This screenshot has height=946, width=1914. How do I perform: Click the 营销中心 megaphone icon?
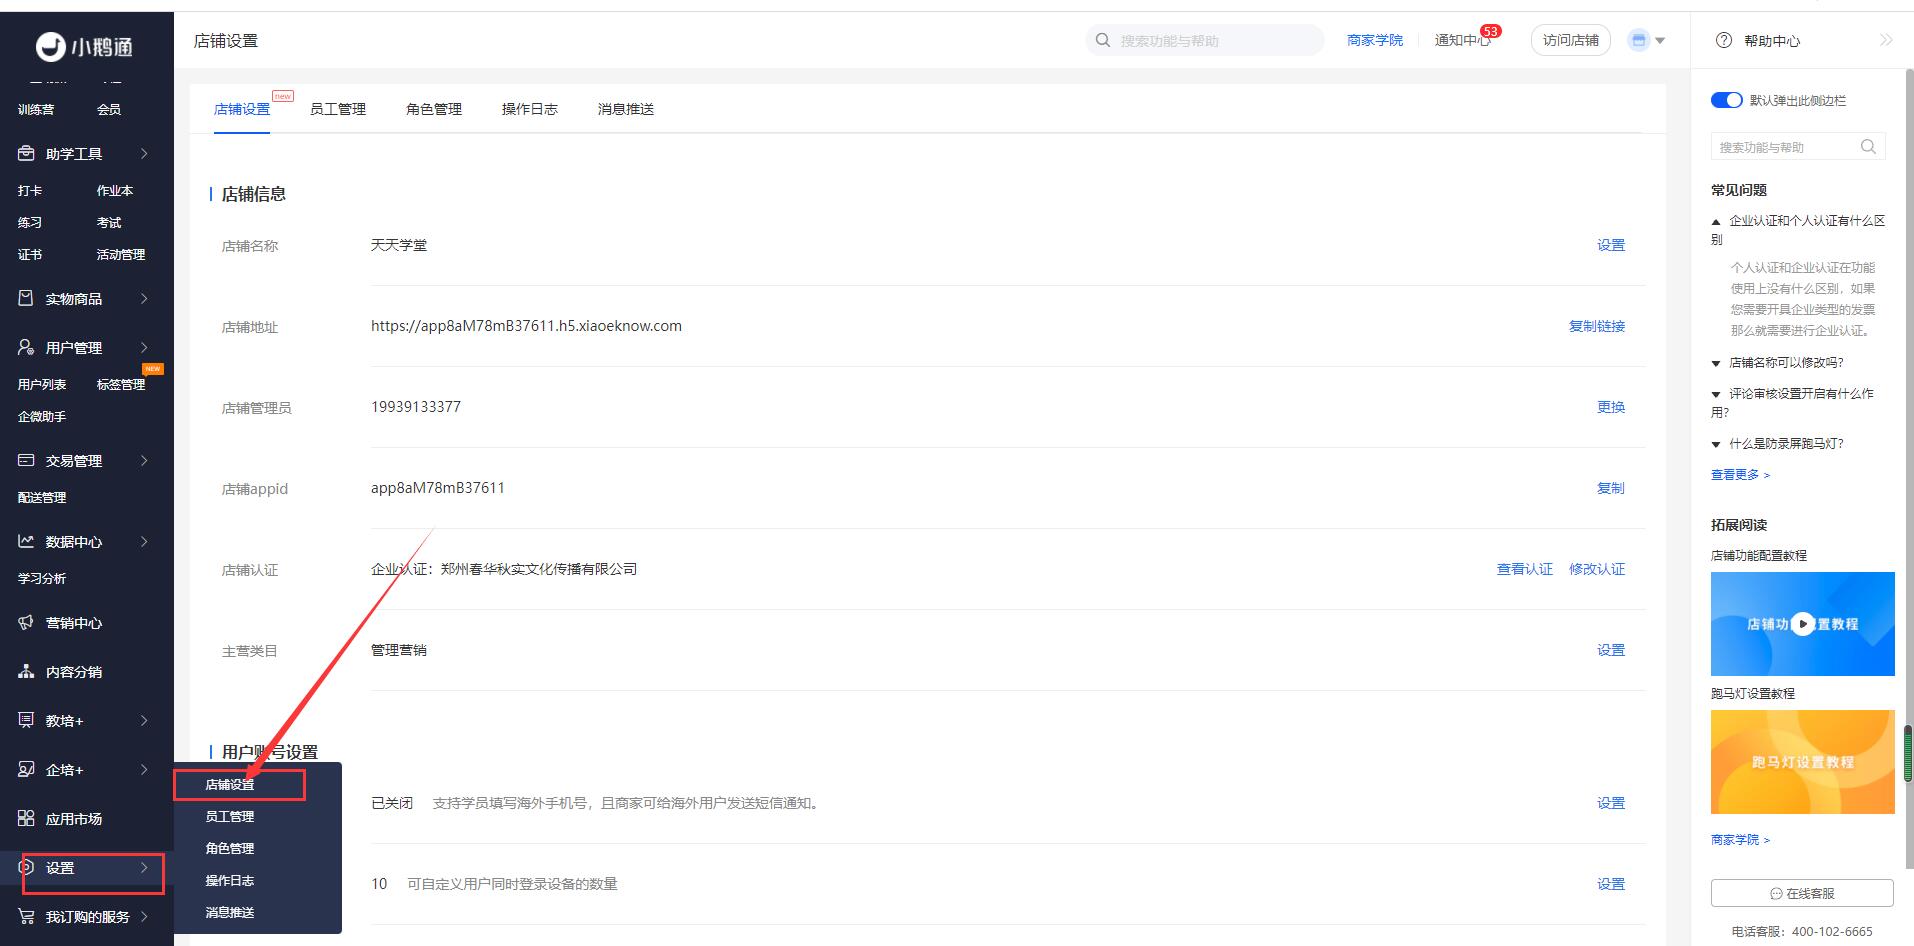(x=27, y=622)
